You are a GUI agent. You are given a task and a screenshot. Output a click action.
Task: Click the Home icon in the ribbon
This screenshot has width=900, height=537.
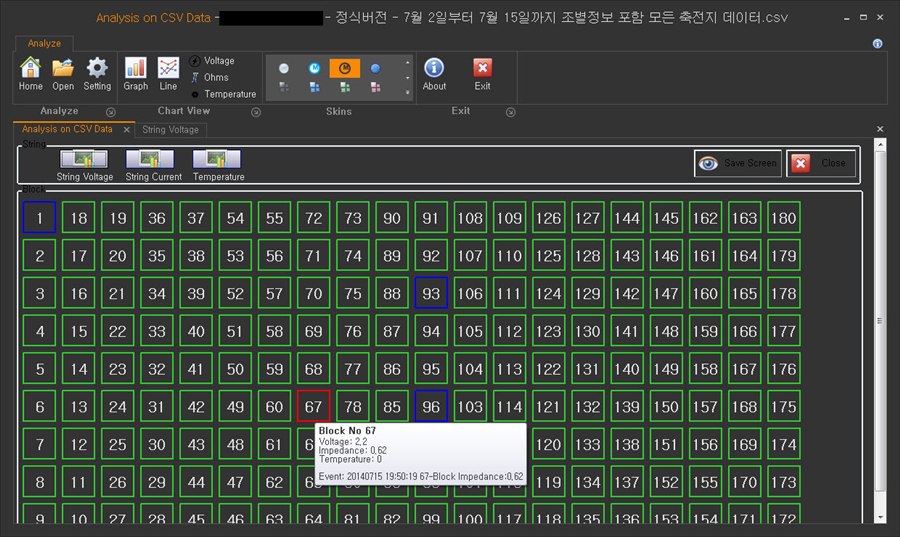tap(30, 74)
